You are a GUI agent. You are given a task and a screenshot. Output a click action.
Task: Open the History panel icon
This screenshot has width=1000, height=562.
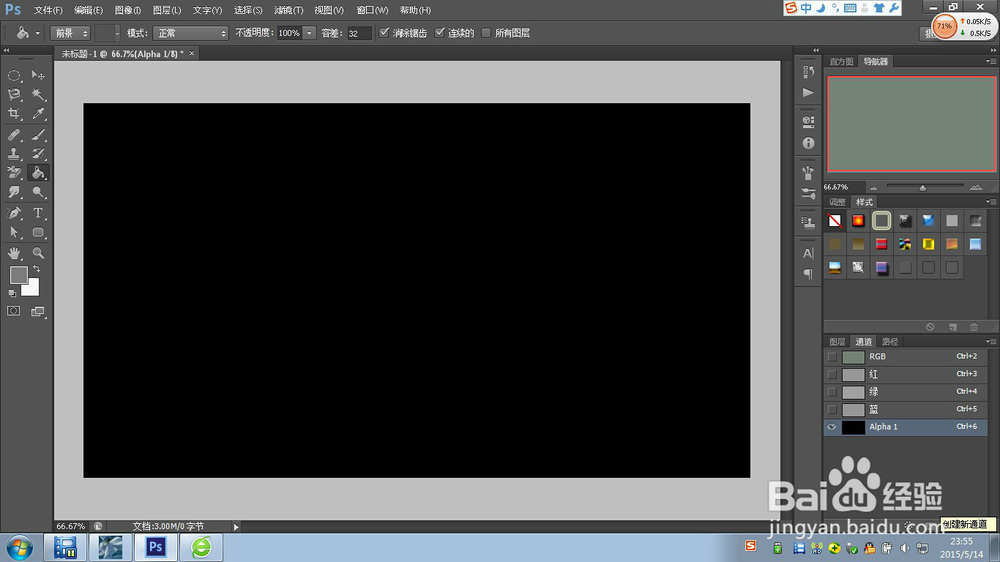(x=809, y=71)
